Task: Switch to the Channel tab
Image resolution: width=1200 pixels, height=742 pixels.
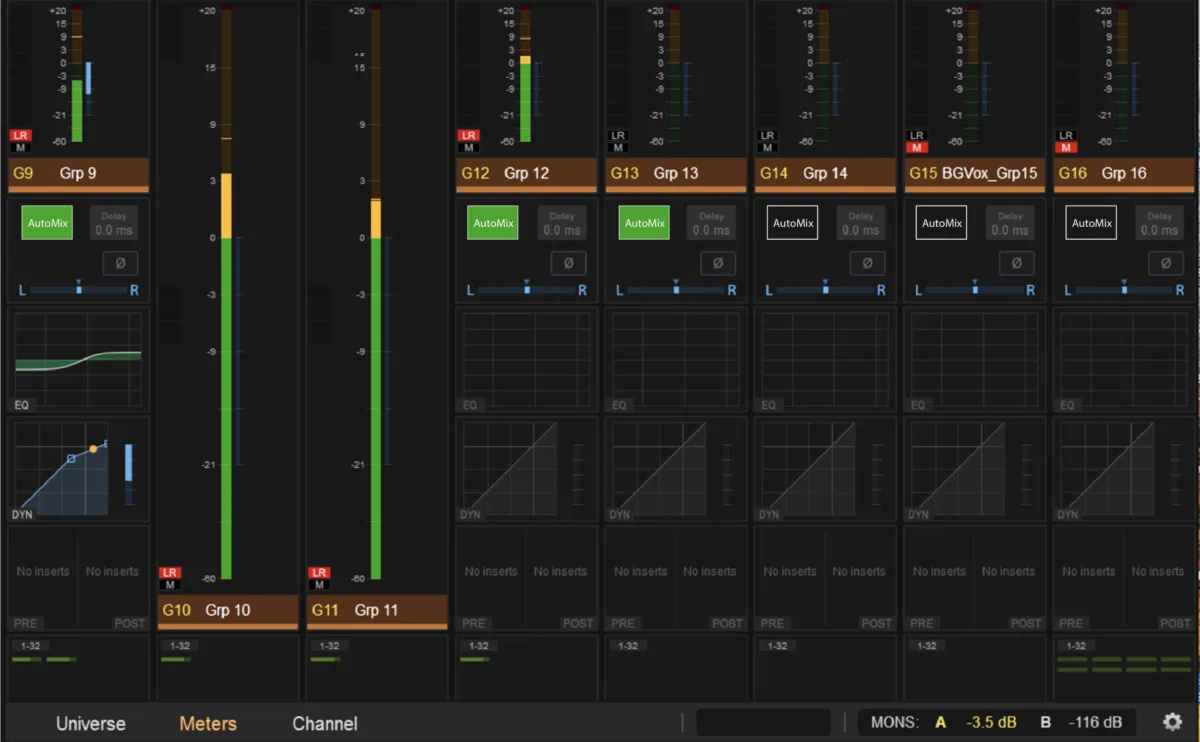Action: point(325,723)
